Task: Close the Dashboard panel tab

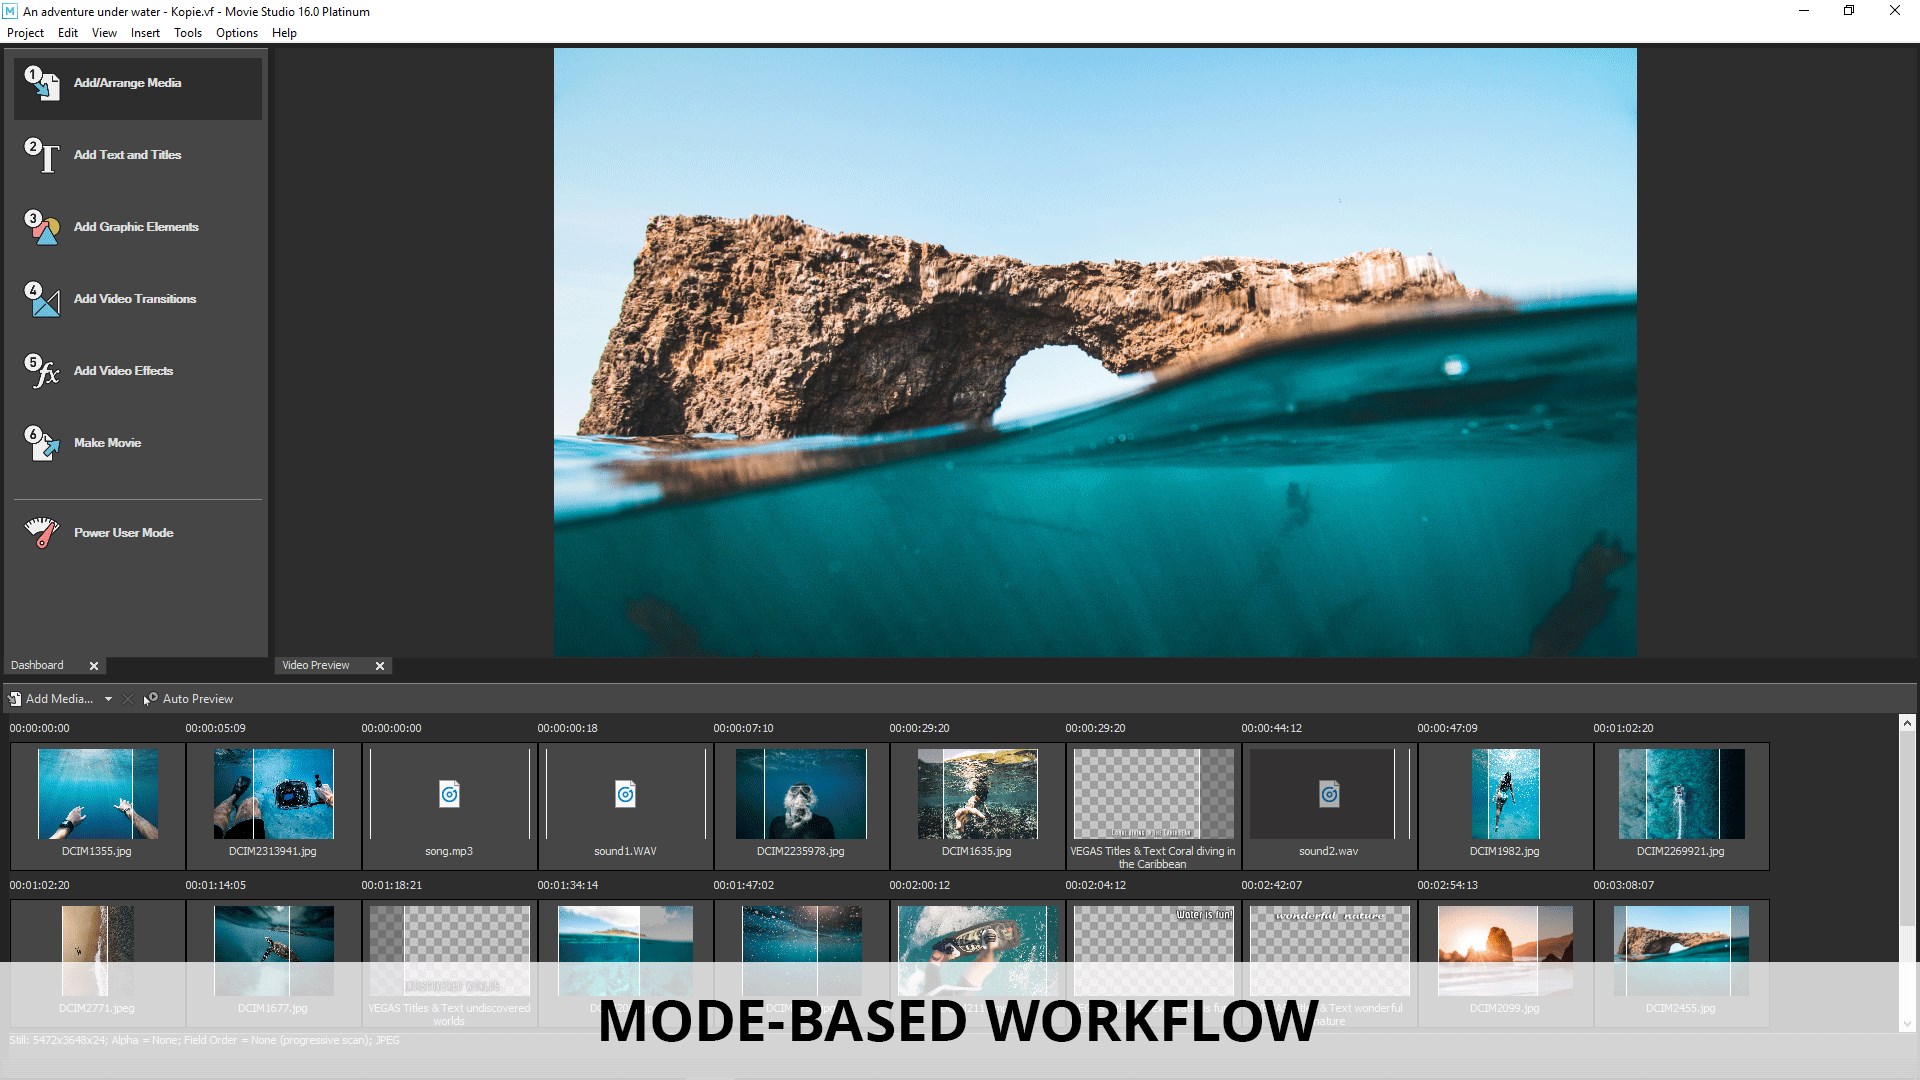Action: point(94,666)
